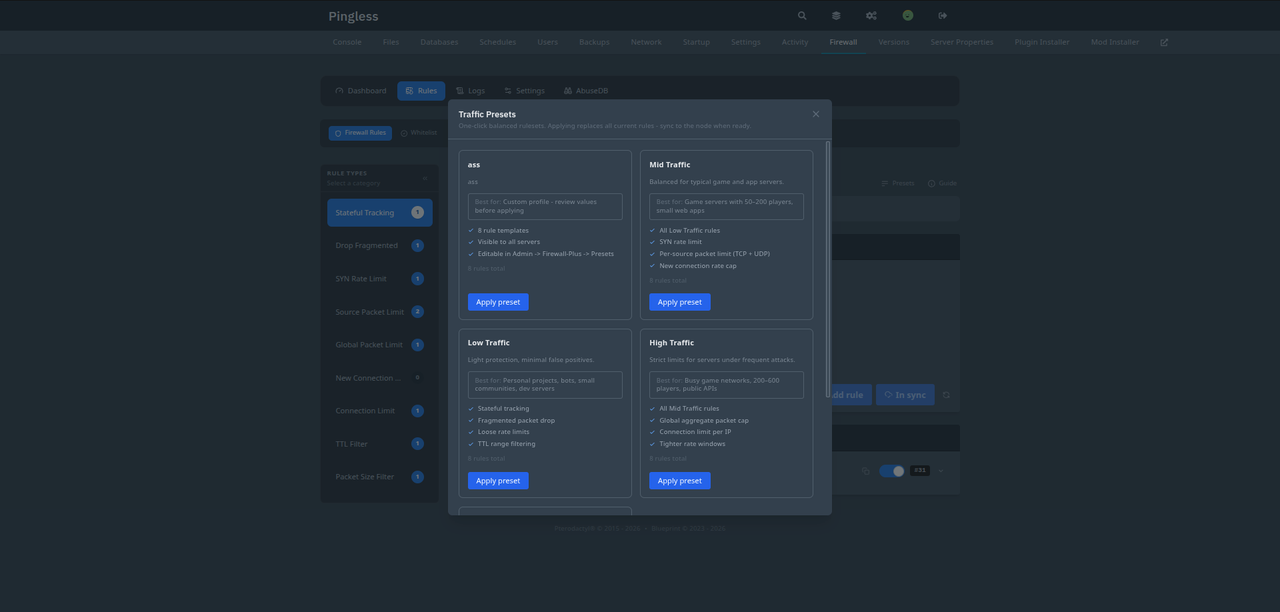Click the copy icon beside the rule toggle

(866, 471)
